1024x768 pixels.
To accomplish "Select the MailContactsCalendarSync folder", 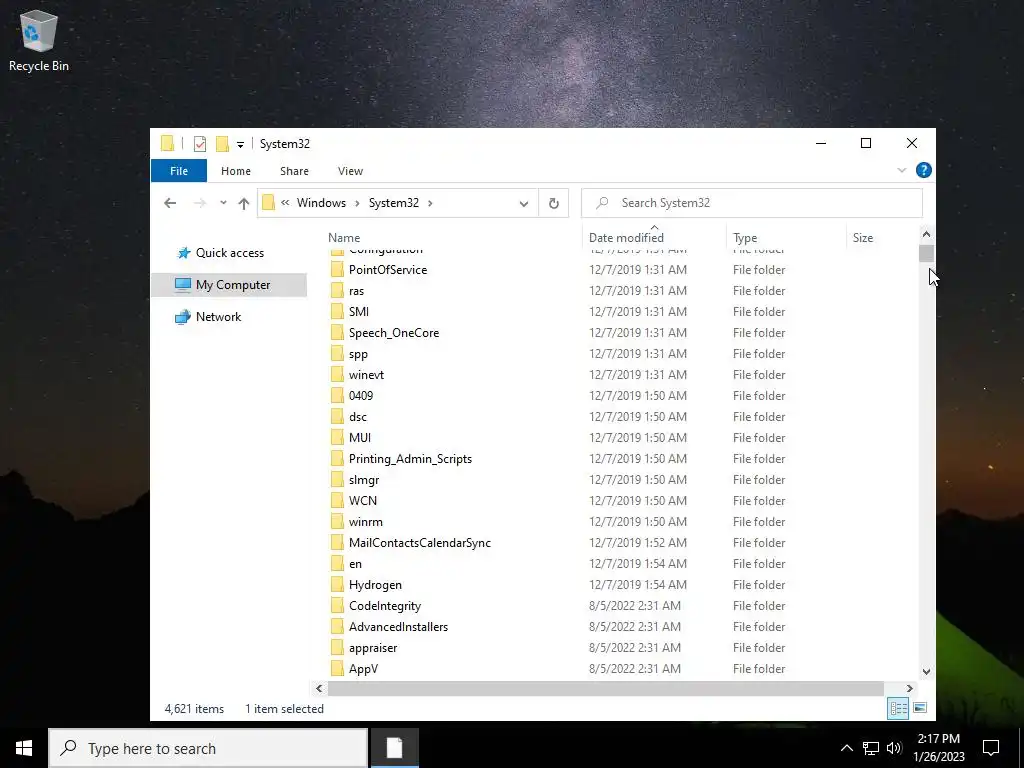I will (x=419, y=543).
